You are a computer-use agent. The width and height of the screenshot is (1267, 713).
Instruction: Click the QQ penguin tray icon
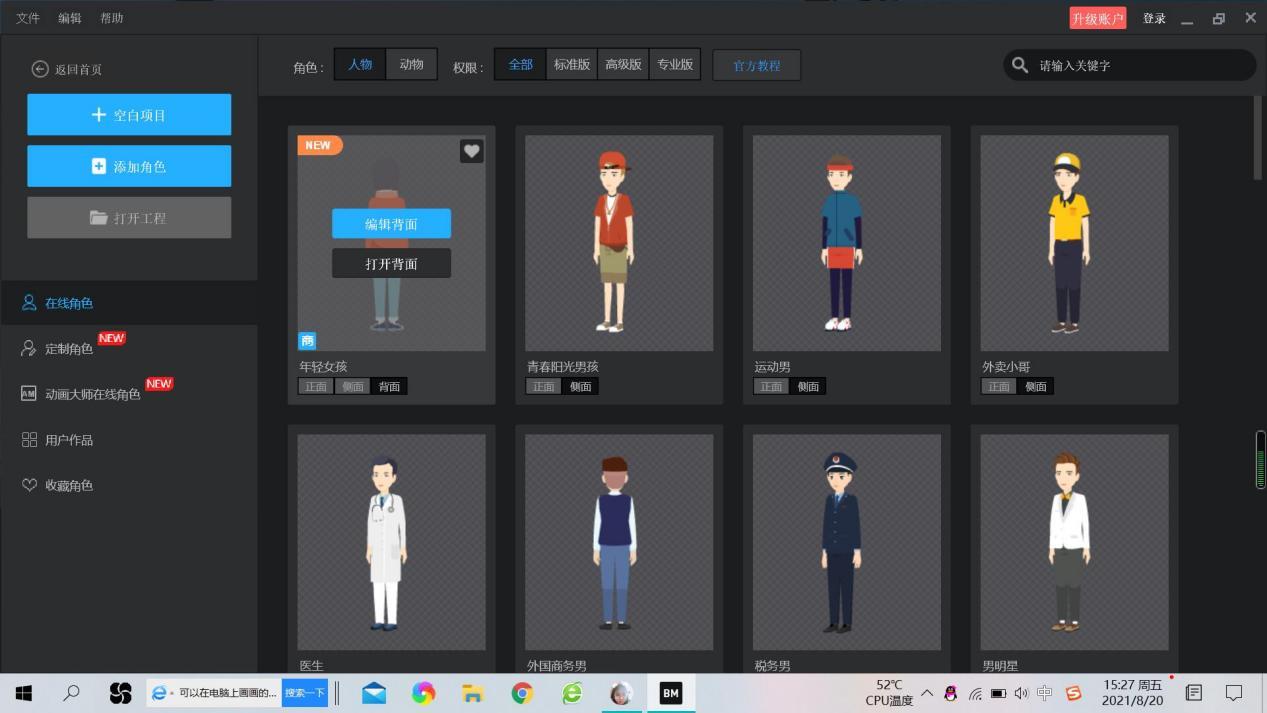[x=951, y=693]
